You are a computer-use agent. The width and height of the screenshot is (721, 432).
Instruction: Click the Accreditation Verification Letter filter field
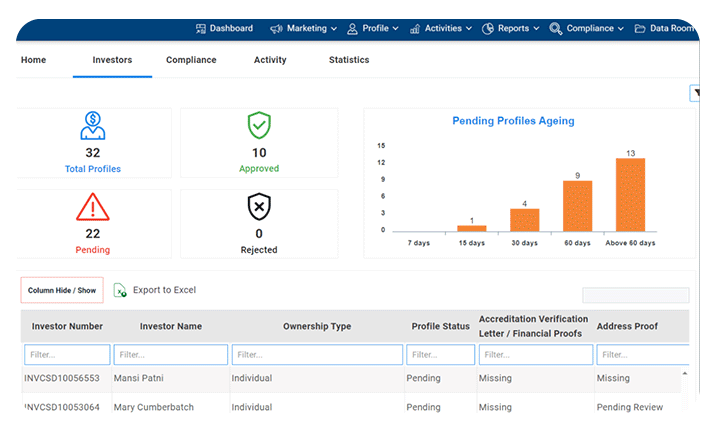click(x=536, y=355)
